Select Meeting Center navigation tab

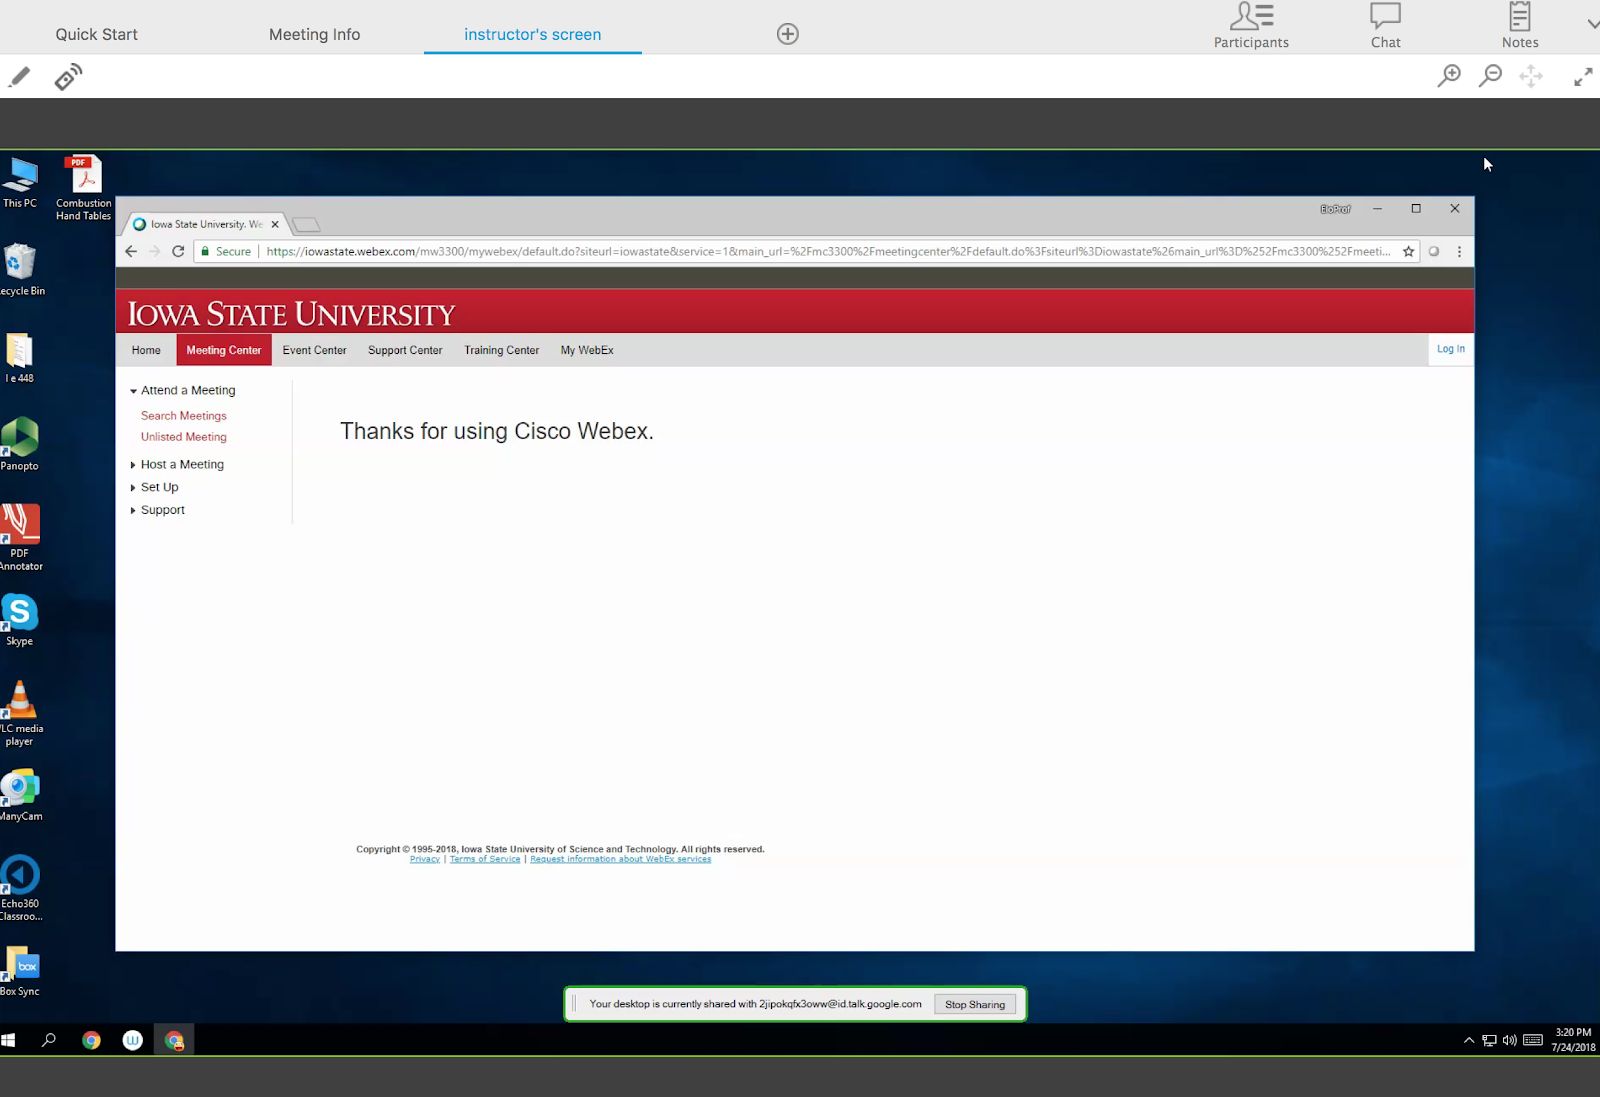tap(223, 350)
